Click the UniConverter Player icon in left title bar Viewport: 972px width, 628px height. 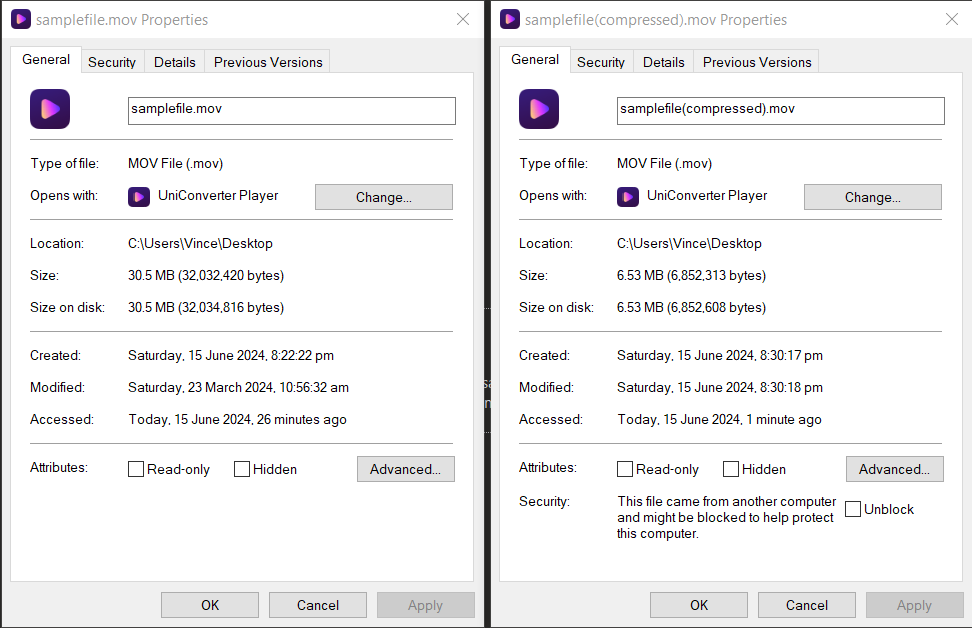coord(21,19)
